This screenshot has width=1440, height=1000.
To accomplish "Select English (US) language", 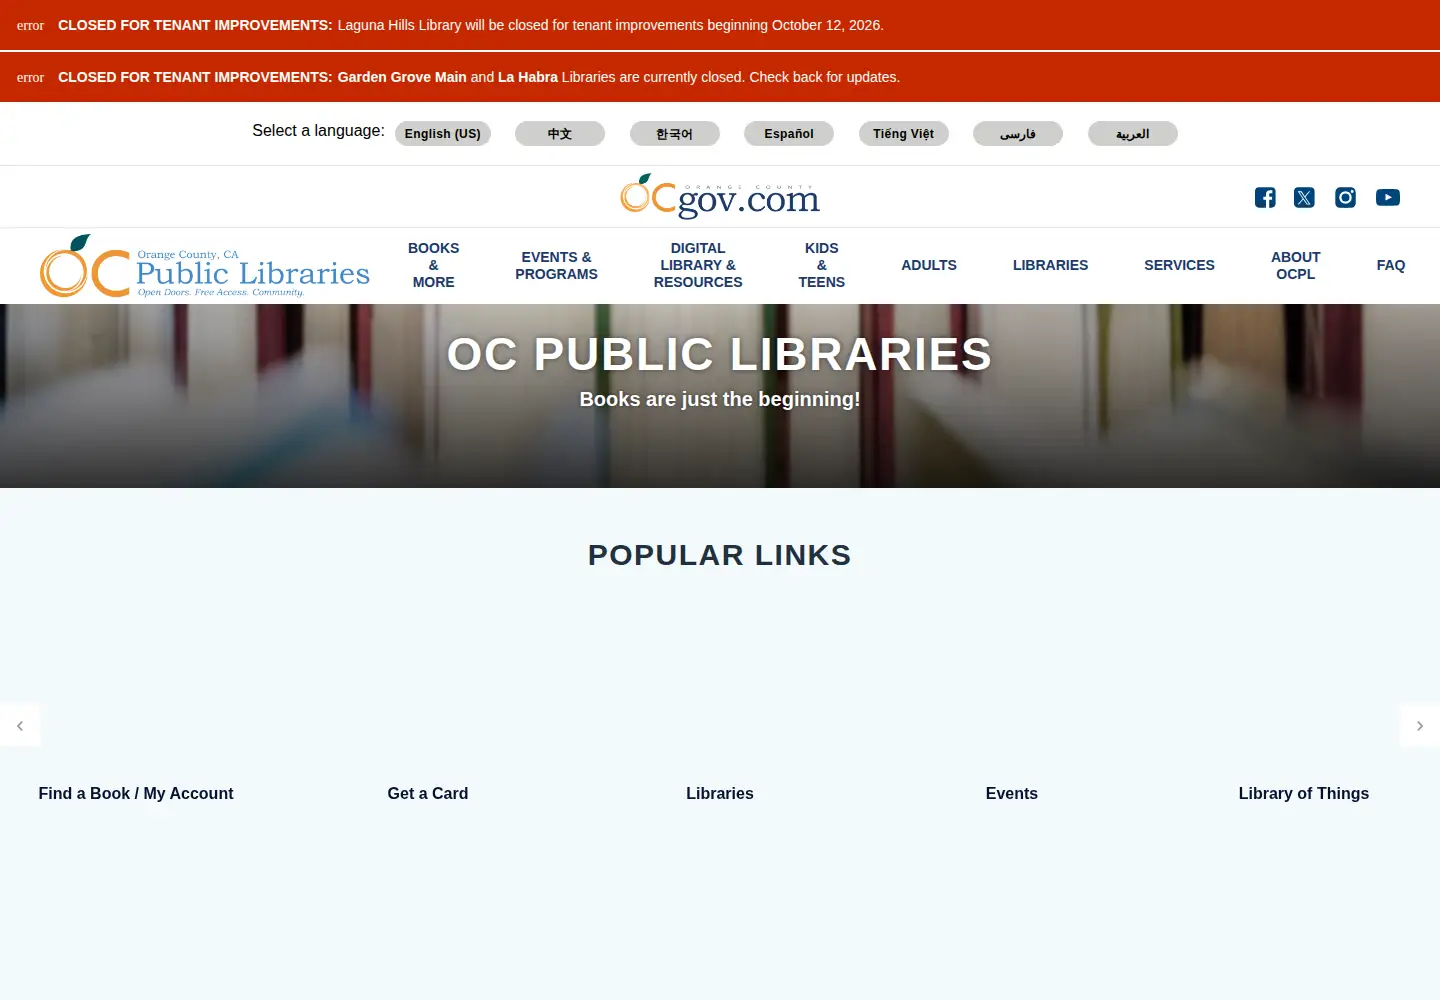I will tap(443, 134).
